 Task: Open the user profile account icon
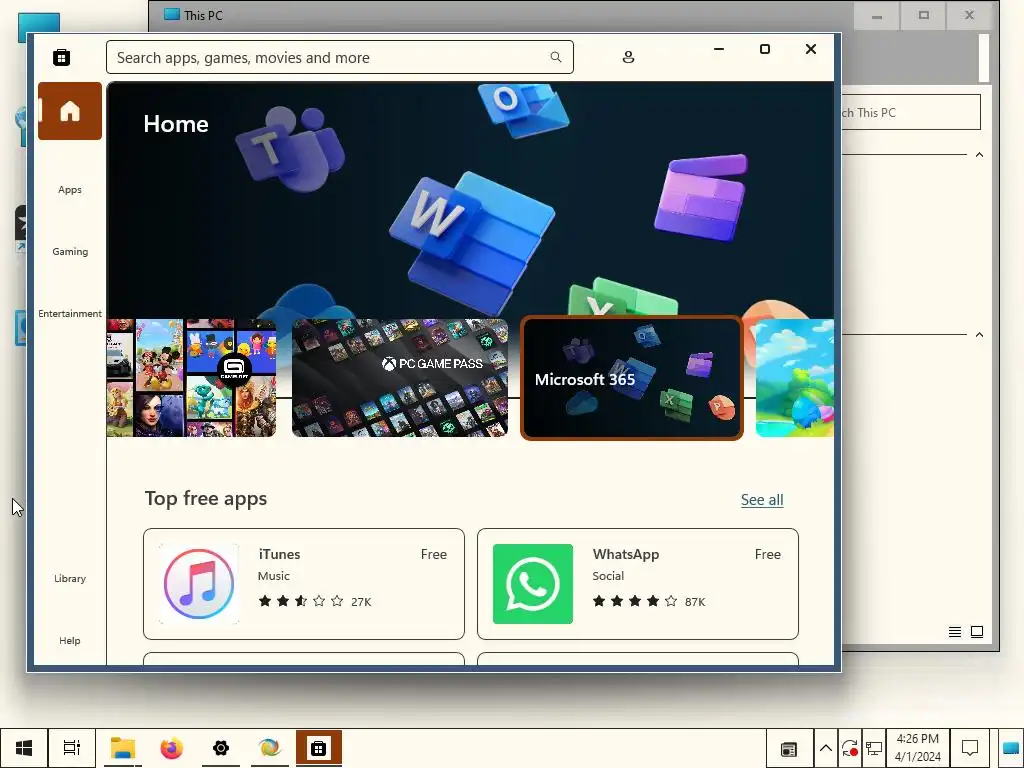(628, 57)
